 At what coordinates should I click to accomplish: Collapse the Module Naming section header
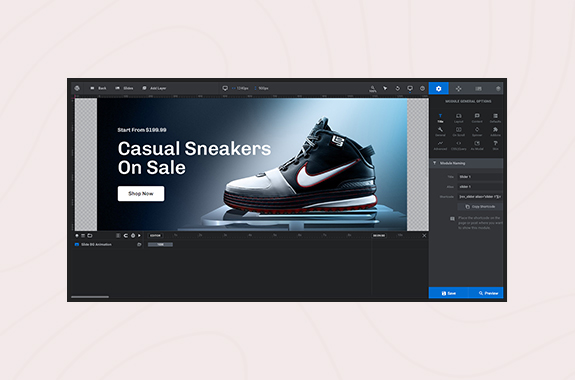coord(466,163)
